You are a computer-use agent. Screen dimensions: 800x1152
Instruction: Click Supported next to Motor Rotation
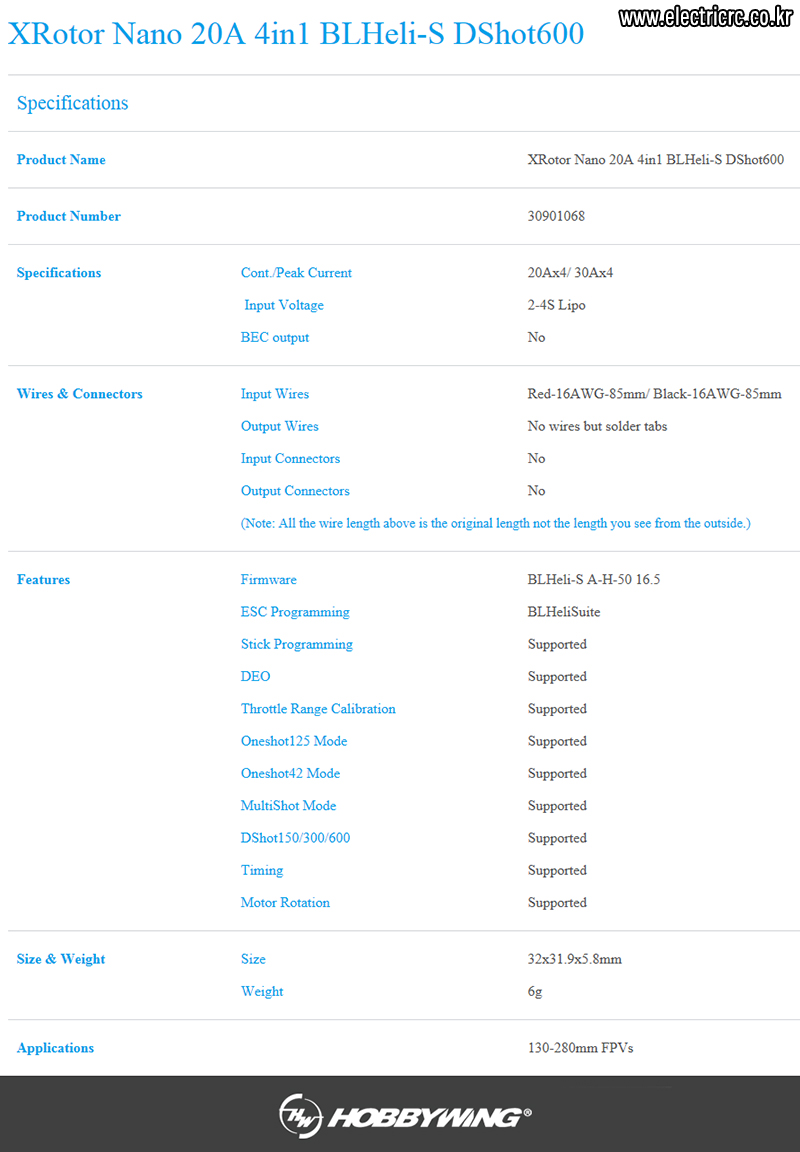(557, 903)
